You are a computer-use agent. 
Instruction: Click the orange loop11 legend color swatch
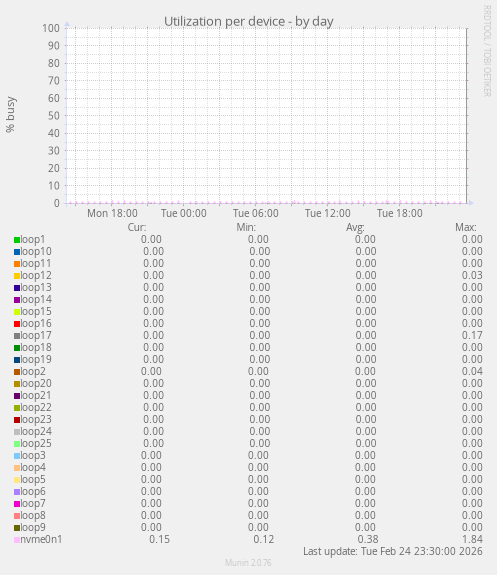pos(17,264)
